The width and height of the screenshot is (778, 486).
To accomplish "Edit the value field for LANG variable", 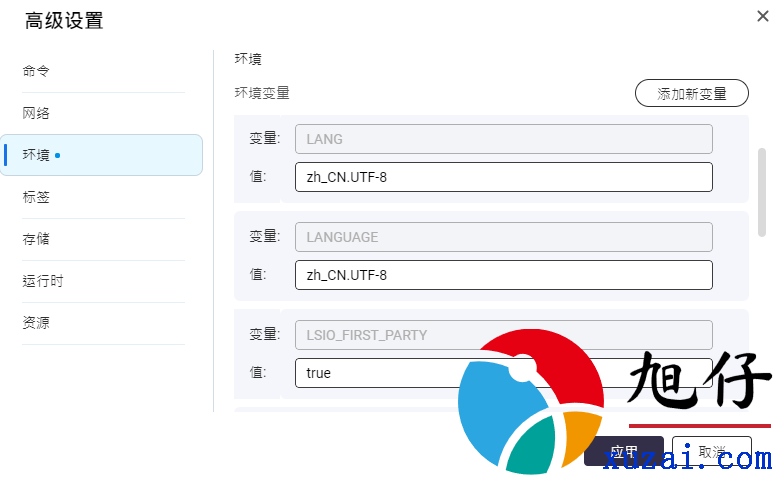I will point(504,177).
